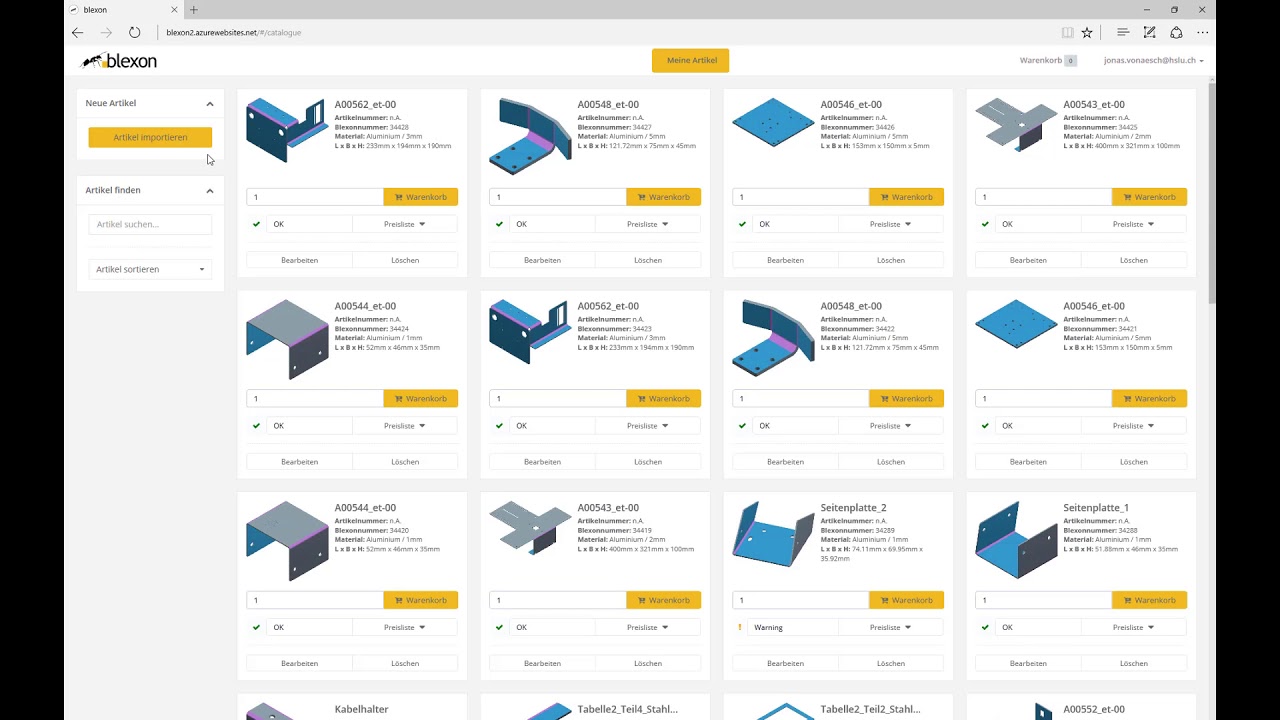
Task: Open the web note pen icon
Action: 1149,32
